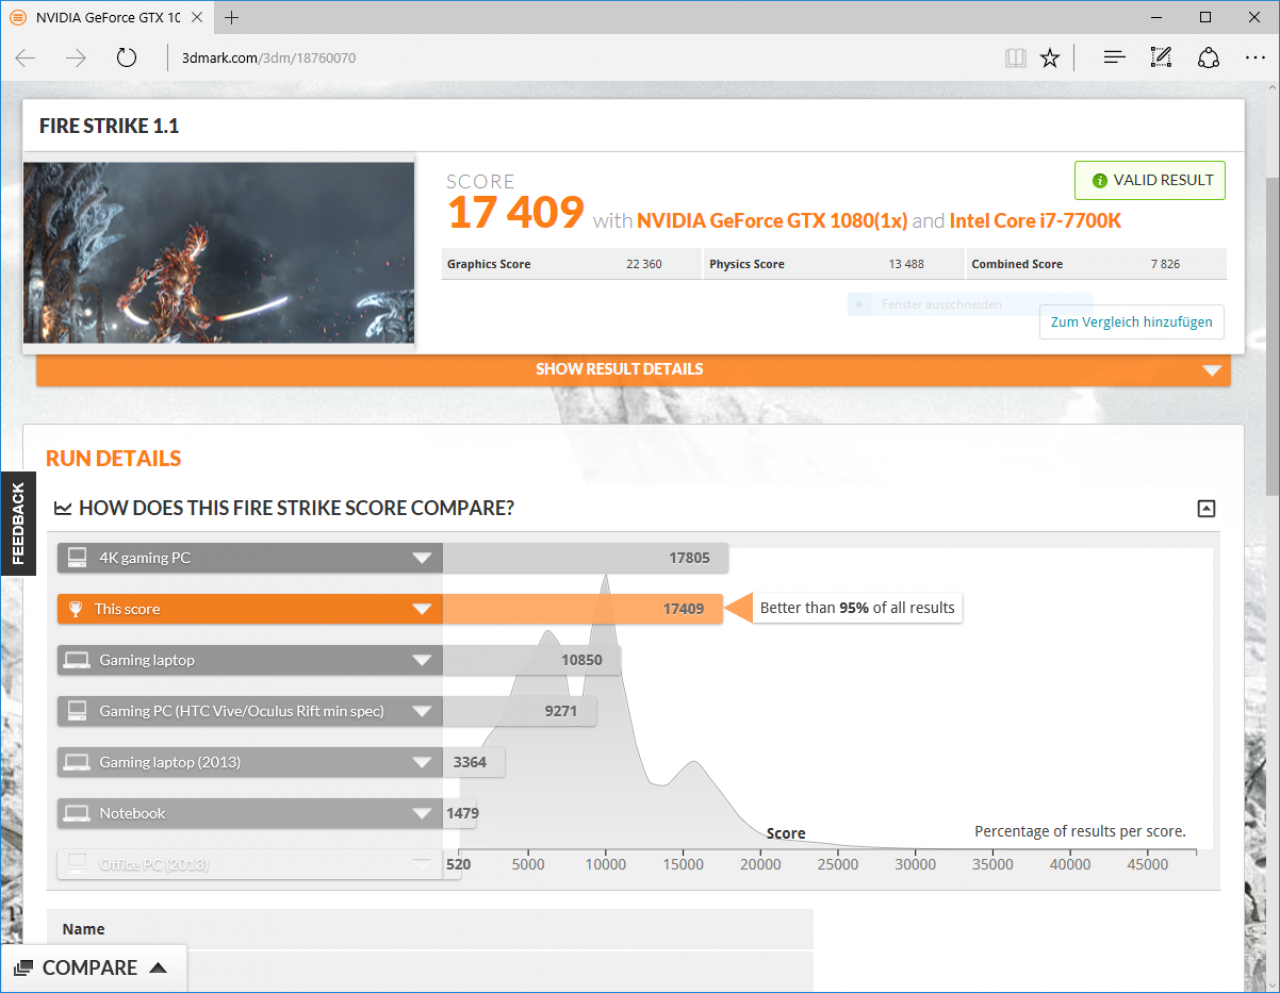This screenshot has width=1280, height=993.
Task: Open reading view in the address bar
Action: [1016, 58]
